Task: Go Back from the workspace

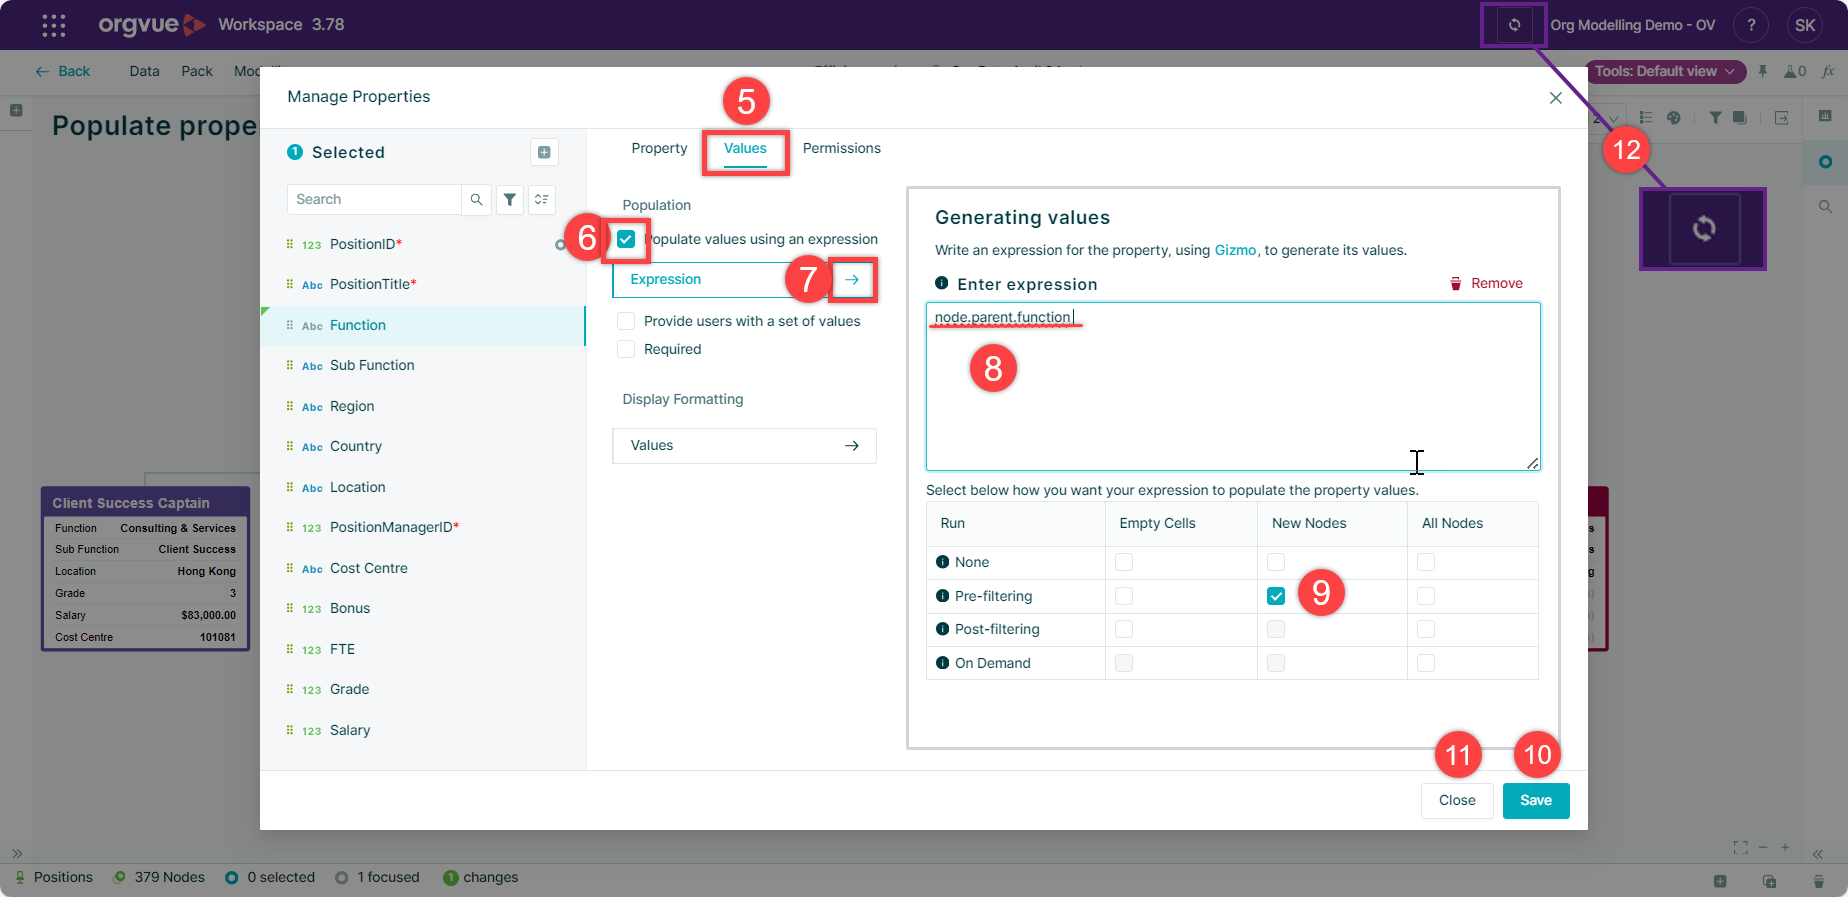Action: point(63,71)
